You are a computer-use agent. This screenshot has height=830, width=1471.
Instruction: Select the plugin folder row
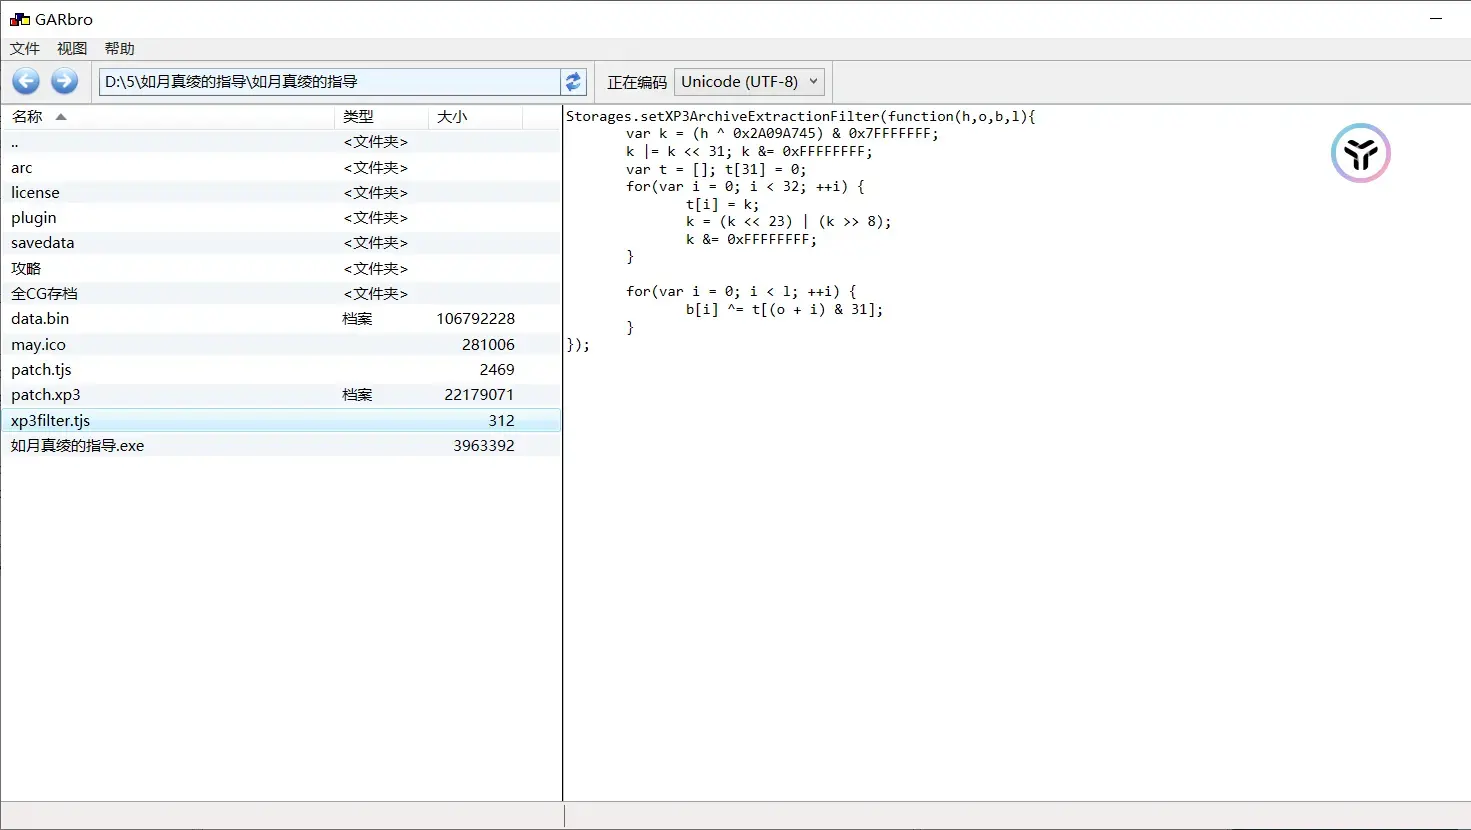point(281,218)
